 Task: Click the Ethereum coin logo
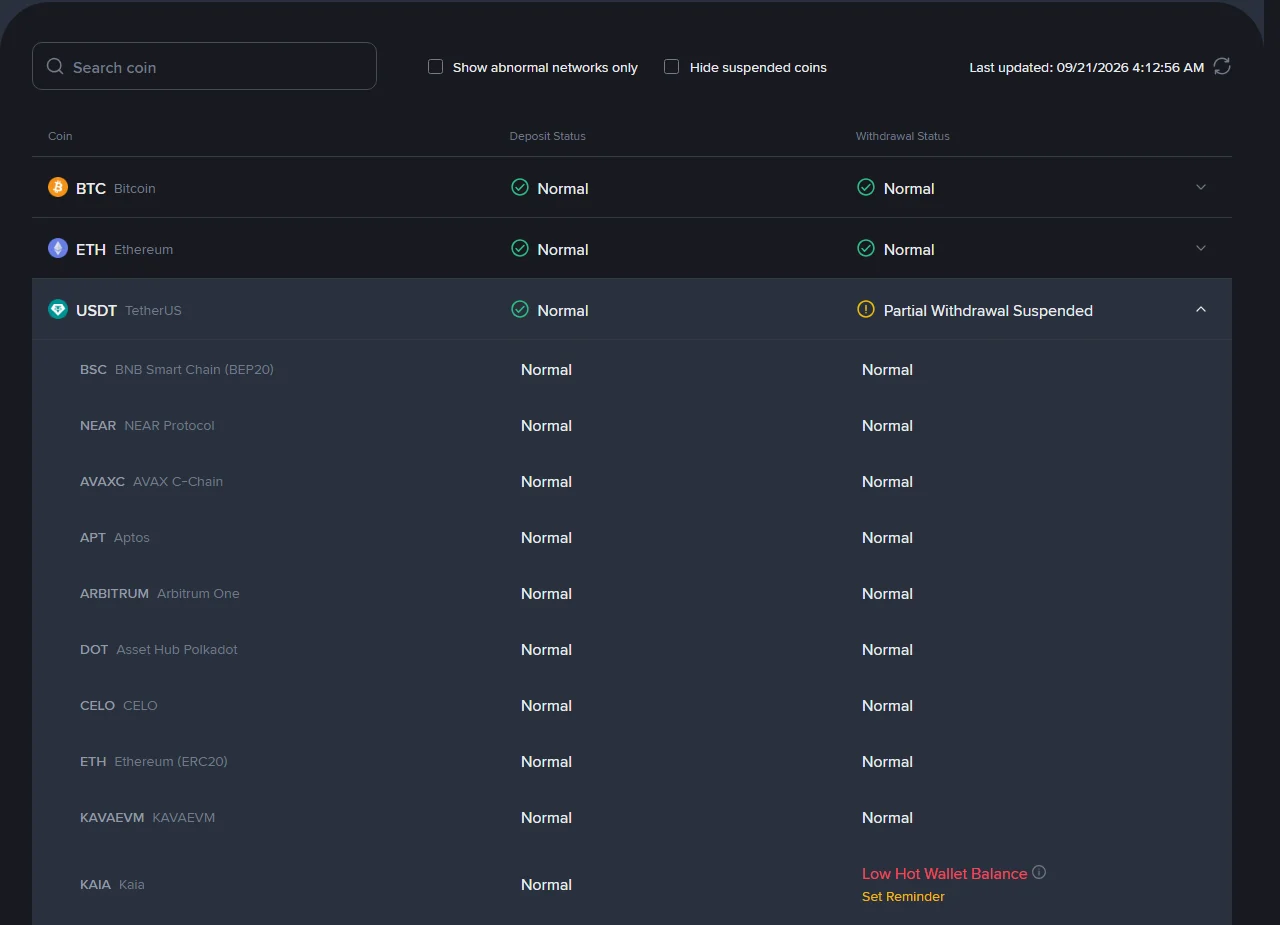[58, 249]
